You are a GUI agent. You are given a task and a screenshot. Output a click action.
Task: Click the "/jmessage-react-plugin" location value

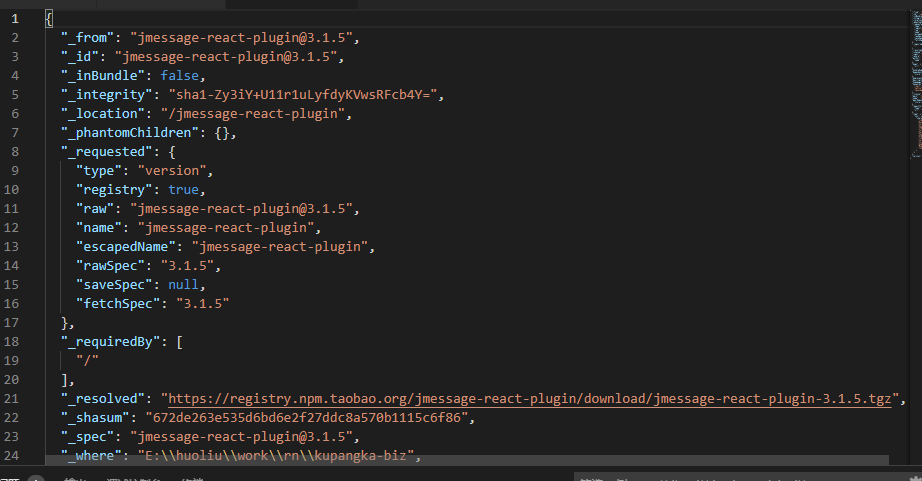tap(253, 113)
